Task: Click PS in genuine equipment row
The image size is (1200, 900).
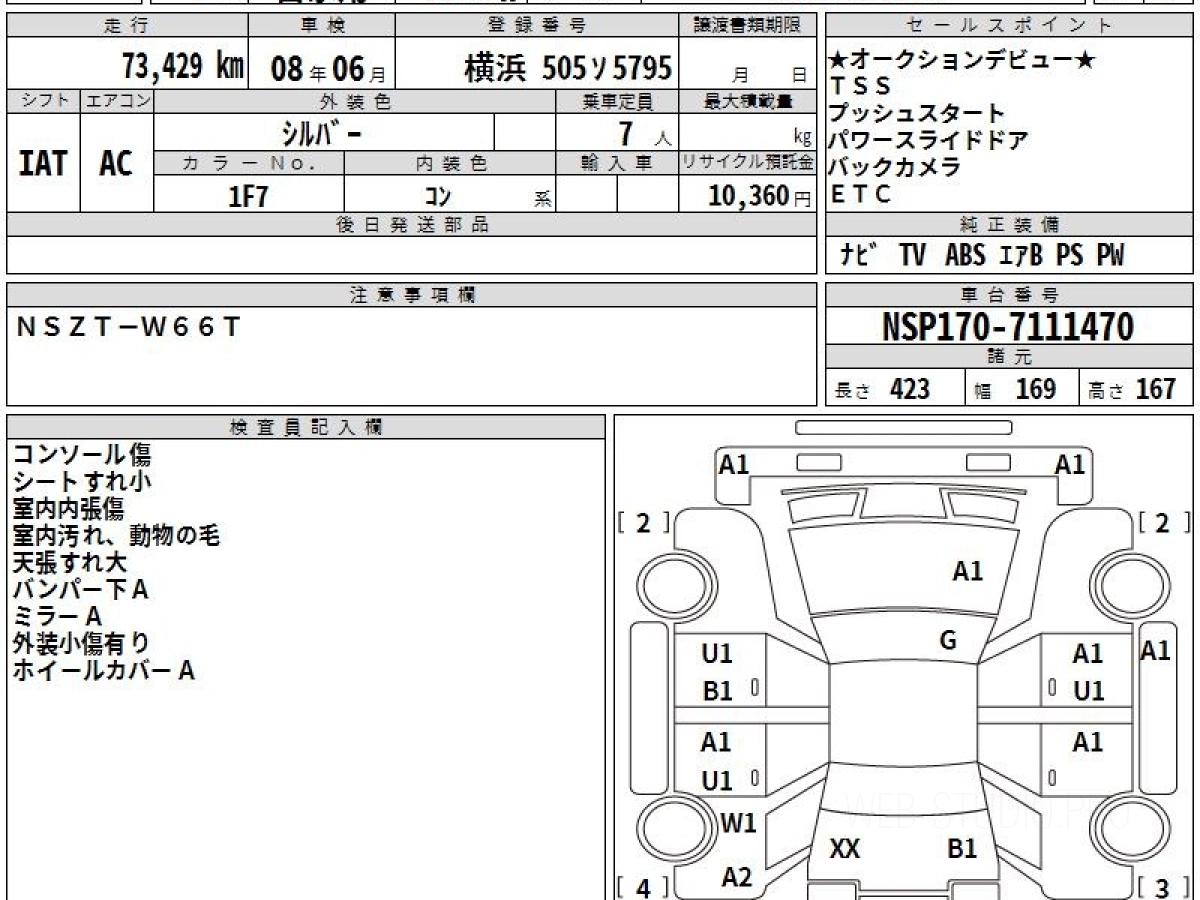Action: tap(1069, 256)
